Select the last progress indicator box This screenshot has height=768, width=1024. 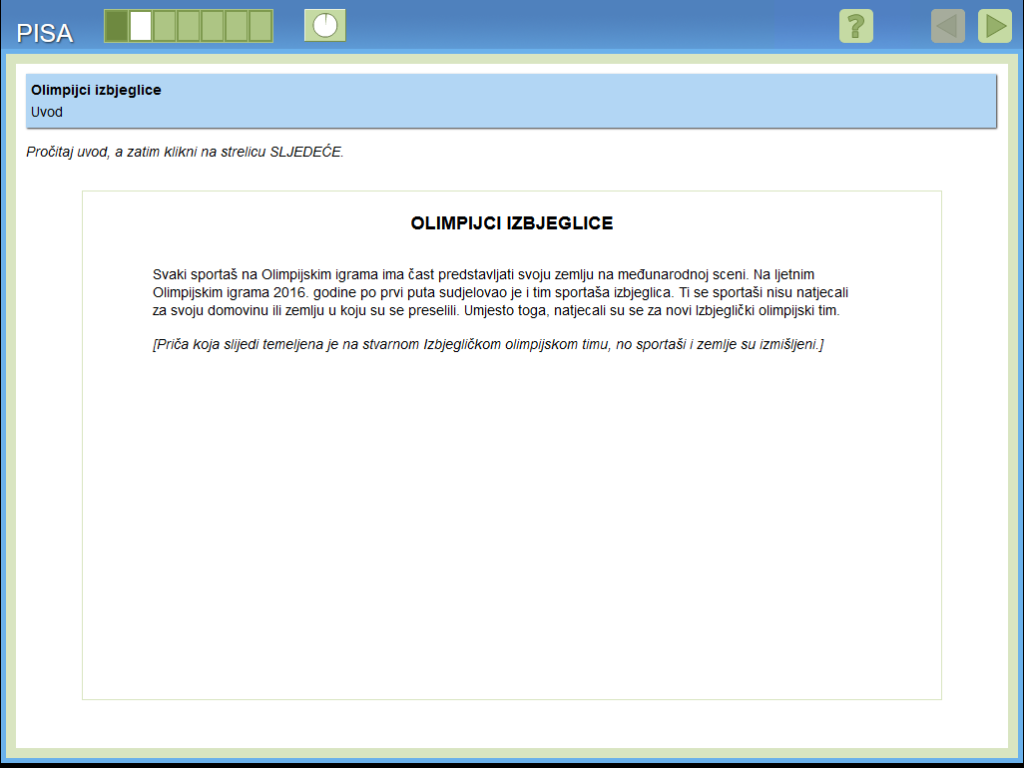pyautogui.click(x=261, y=26)
